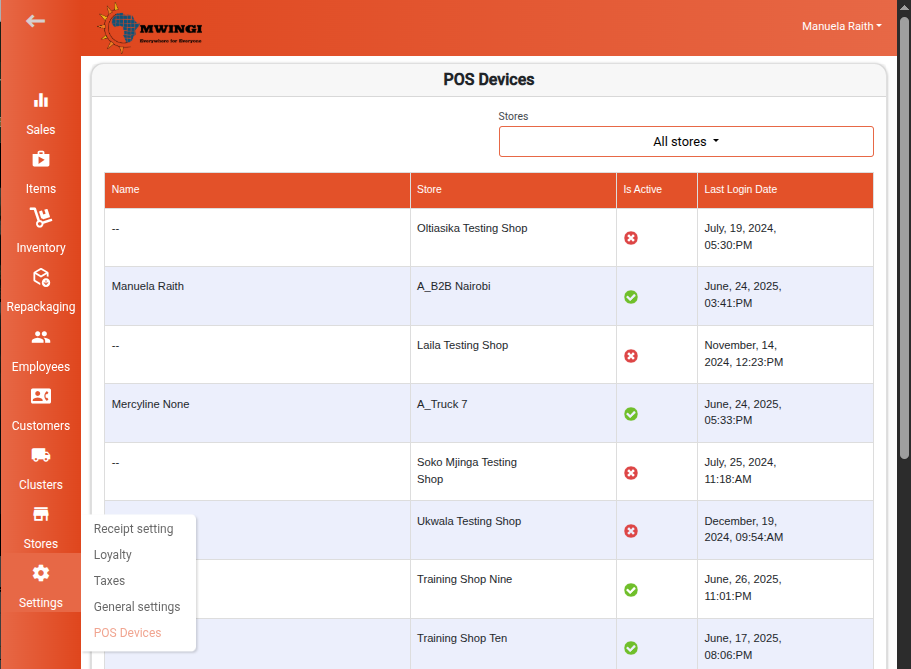Viewport: 911px width, 669px height.
Task: Click the back arrow icon
Action: (35, 22)
